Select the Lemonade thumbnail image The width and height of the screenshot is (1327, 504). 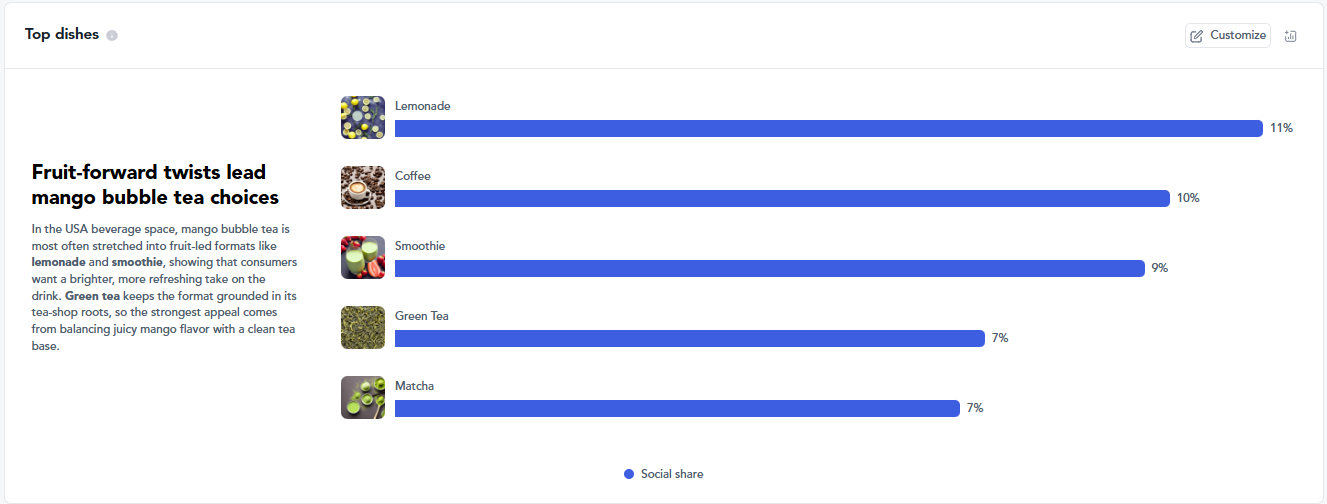pyautogui.click(x=363, y=117)
